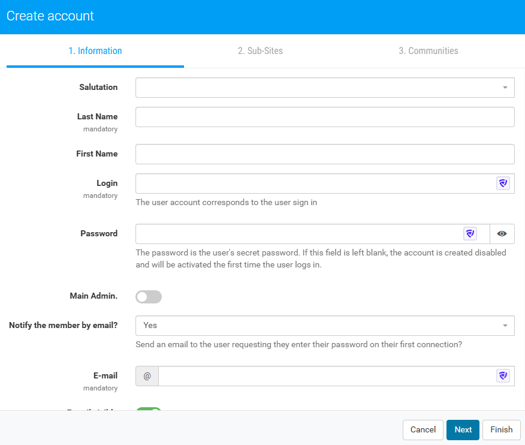The width and height of the screenshot is (525, 445).
Task: Click the Cancel button
Action: [x=423, y=430]
